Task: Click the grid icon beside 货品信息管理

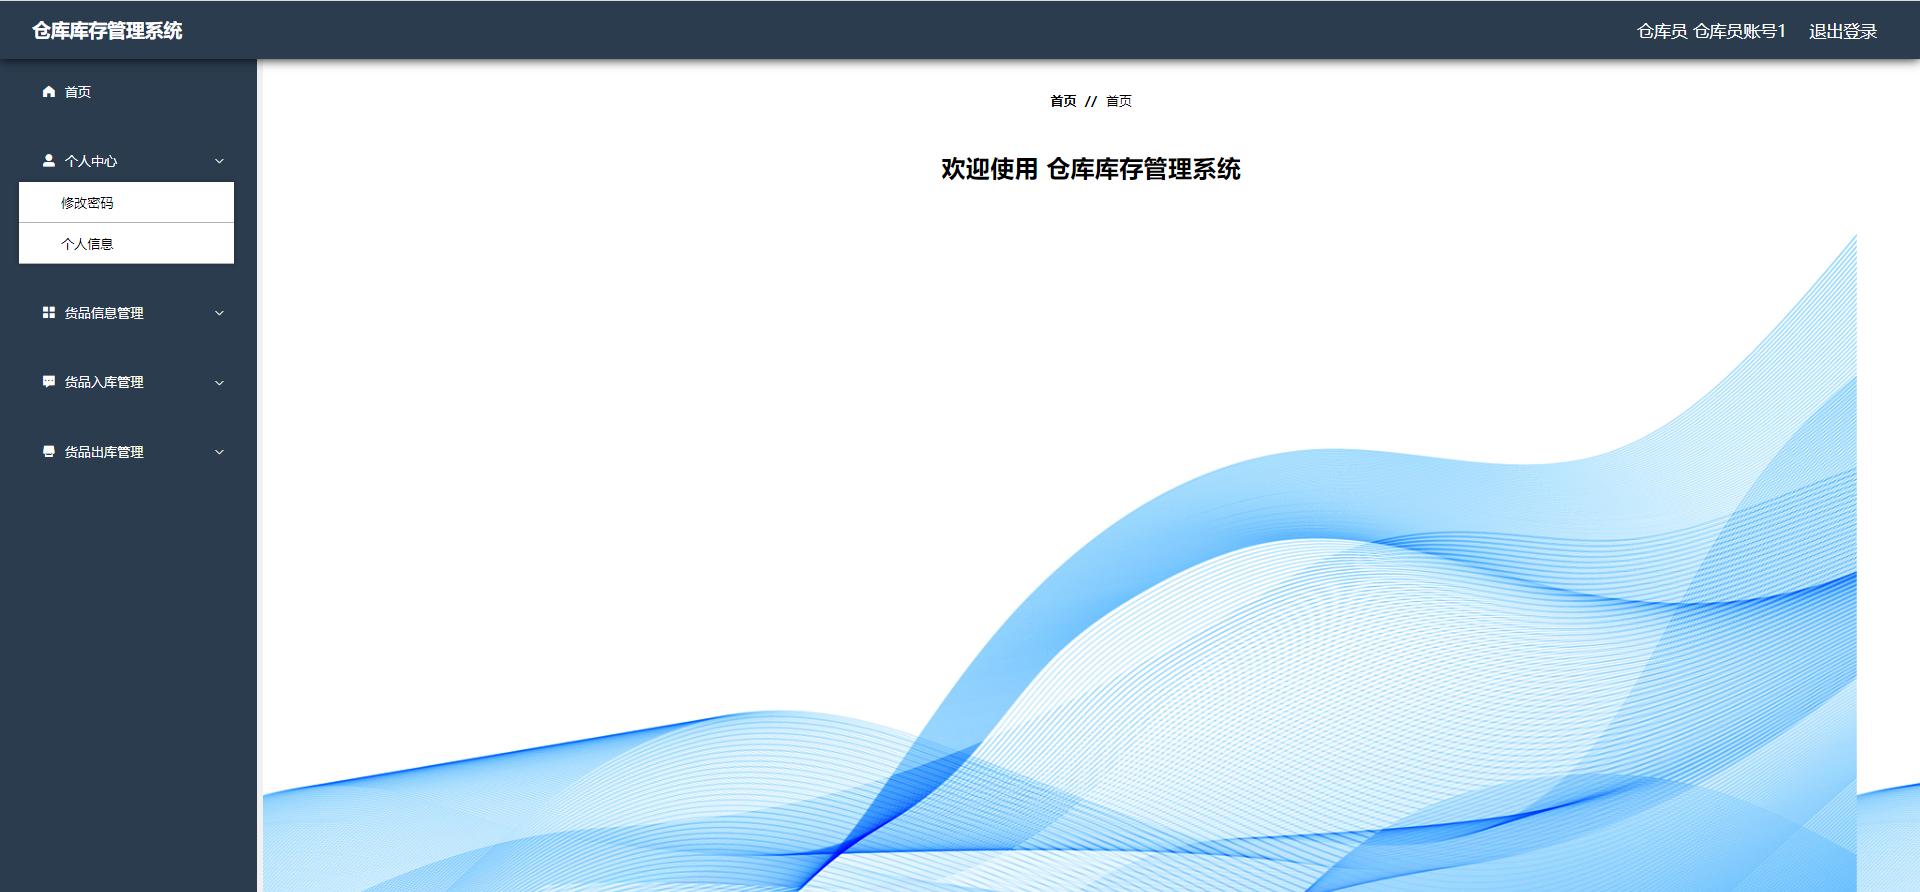Action: [48, 312]
